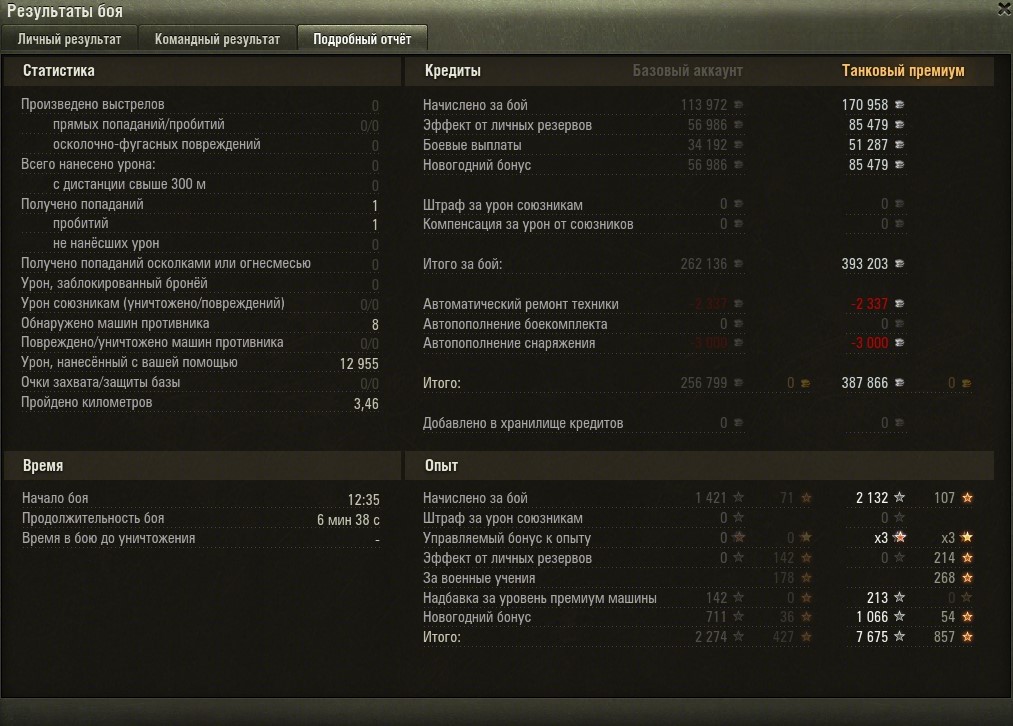The height and width of the screenshot is (726, 1013).
Task: Click gold star next to 268 военные учения
Action: (x=967, y=577)
